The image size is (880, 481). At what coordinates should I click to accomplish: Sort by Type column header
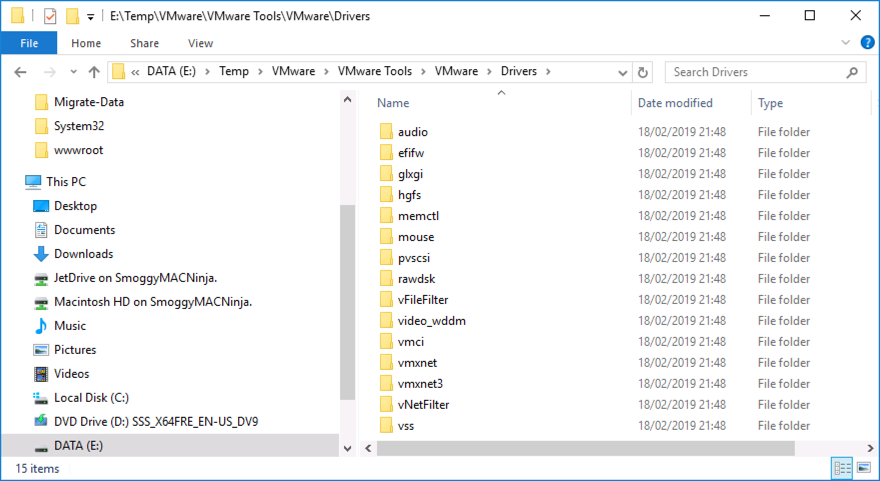pyautogui.click(x=770, y=103)
